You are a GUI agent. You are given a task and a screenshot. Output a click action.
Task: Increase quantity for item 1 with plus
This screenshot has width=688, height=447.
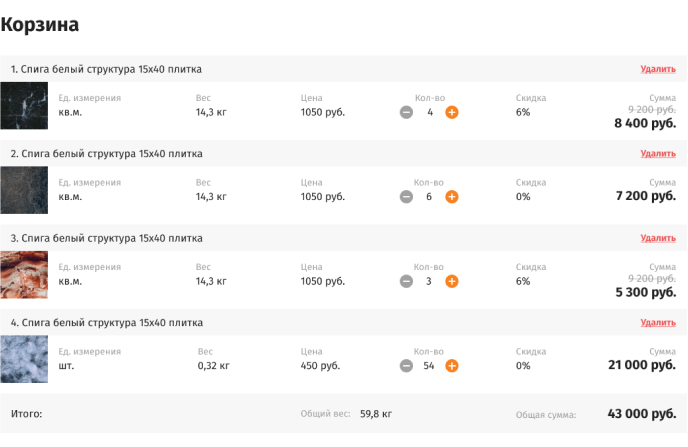coord(452,112)
